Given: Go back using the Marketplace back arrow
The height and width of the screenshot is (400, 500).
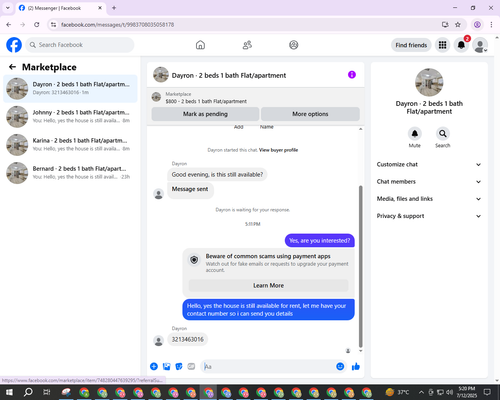Looking at the screenshot, I should (12, 67).
